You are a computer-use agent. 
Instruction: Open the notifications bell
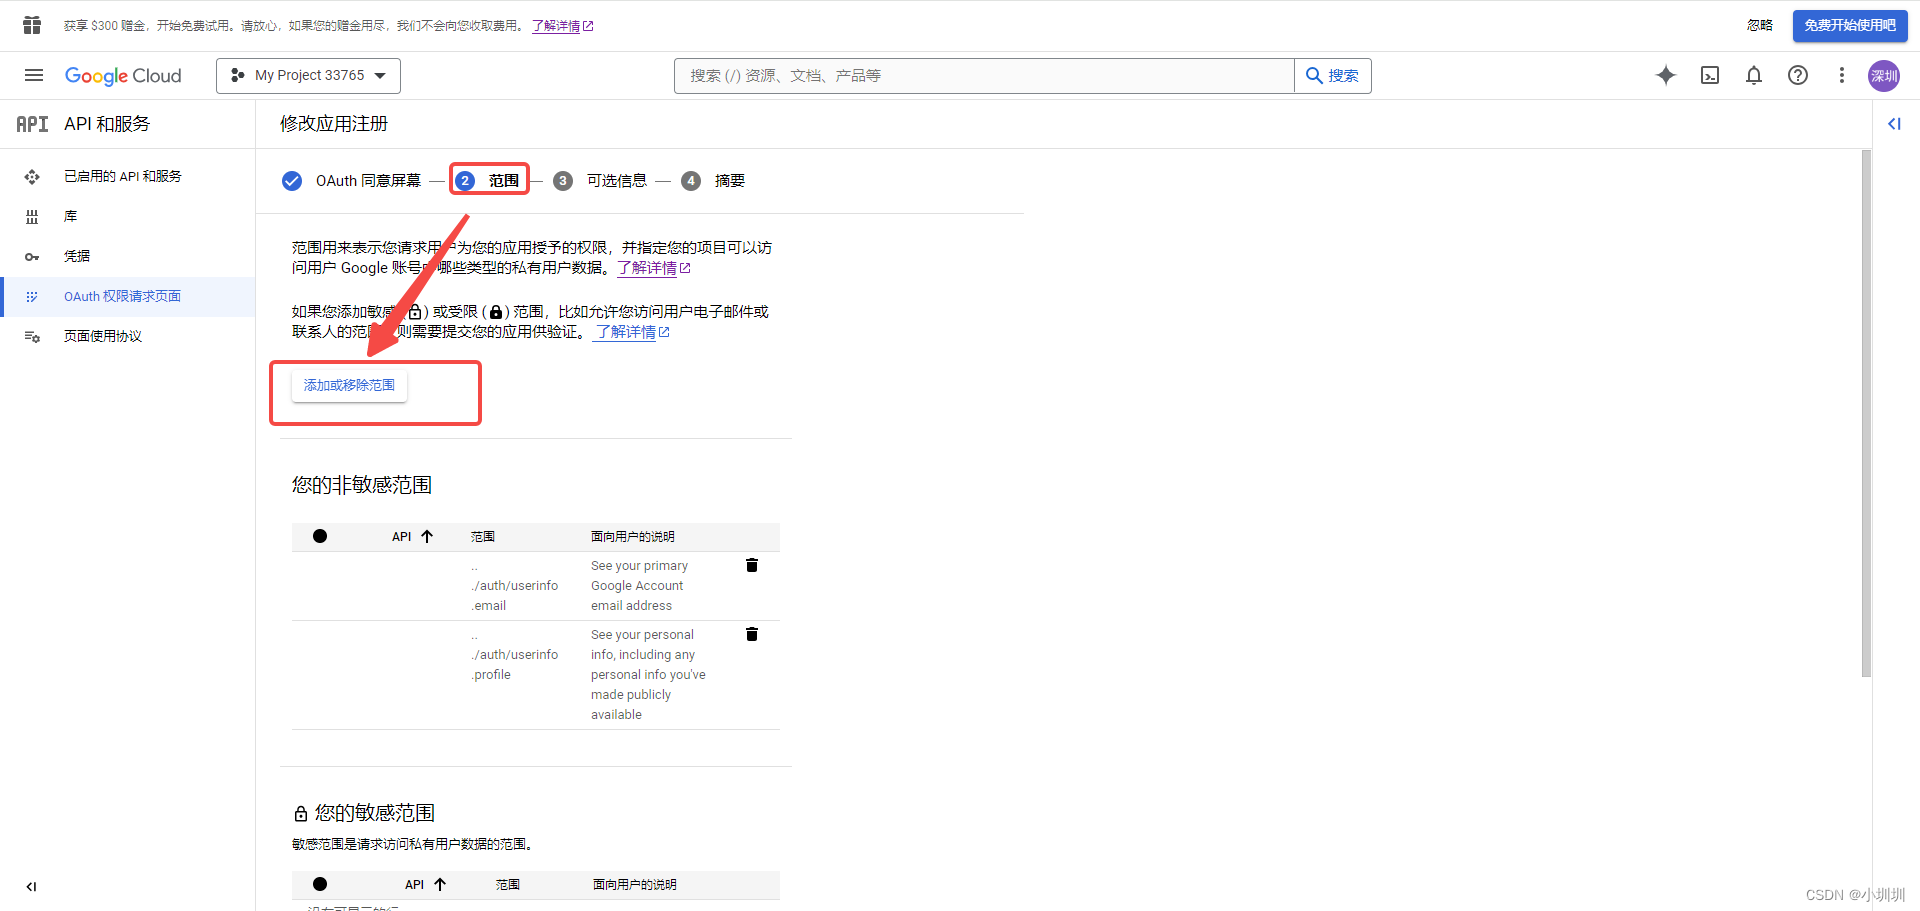tap(1755, 75)
